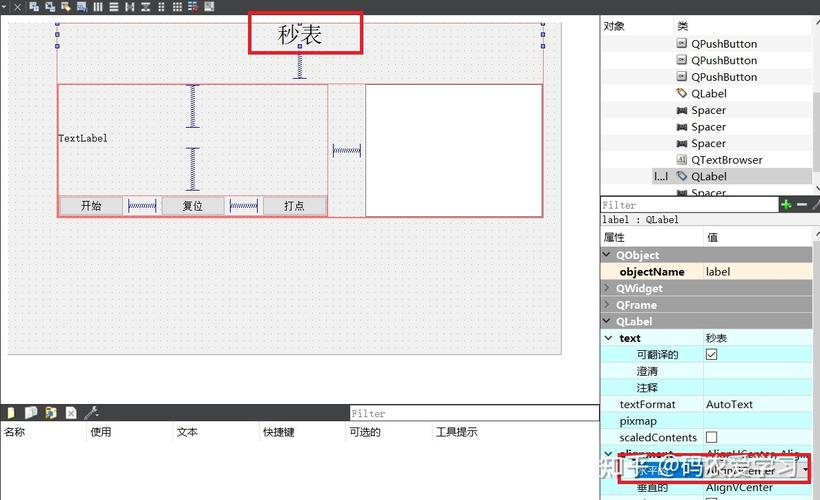Click the AlignVCenter value

pyautogui.click(x=739, y=487)
